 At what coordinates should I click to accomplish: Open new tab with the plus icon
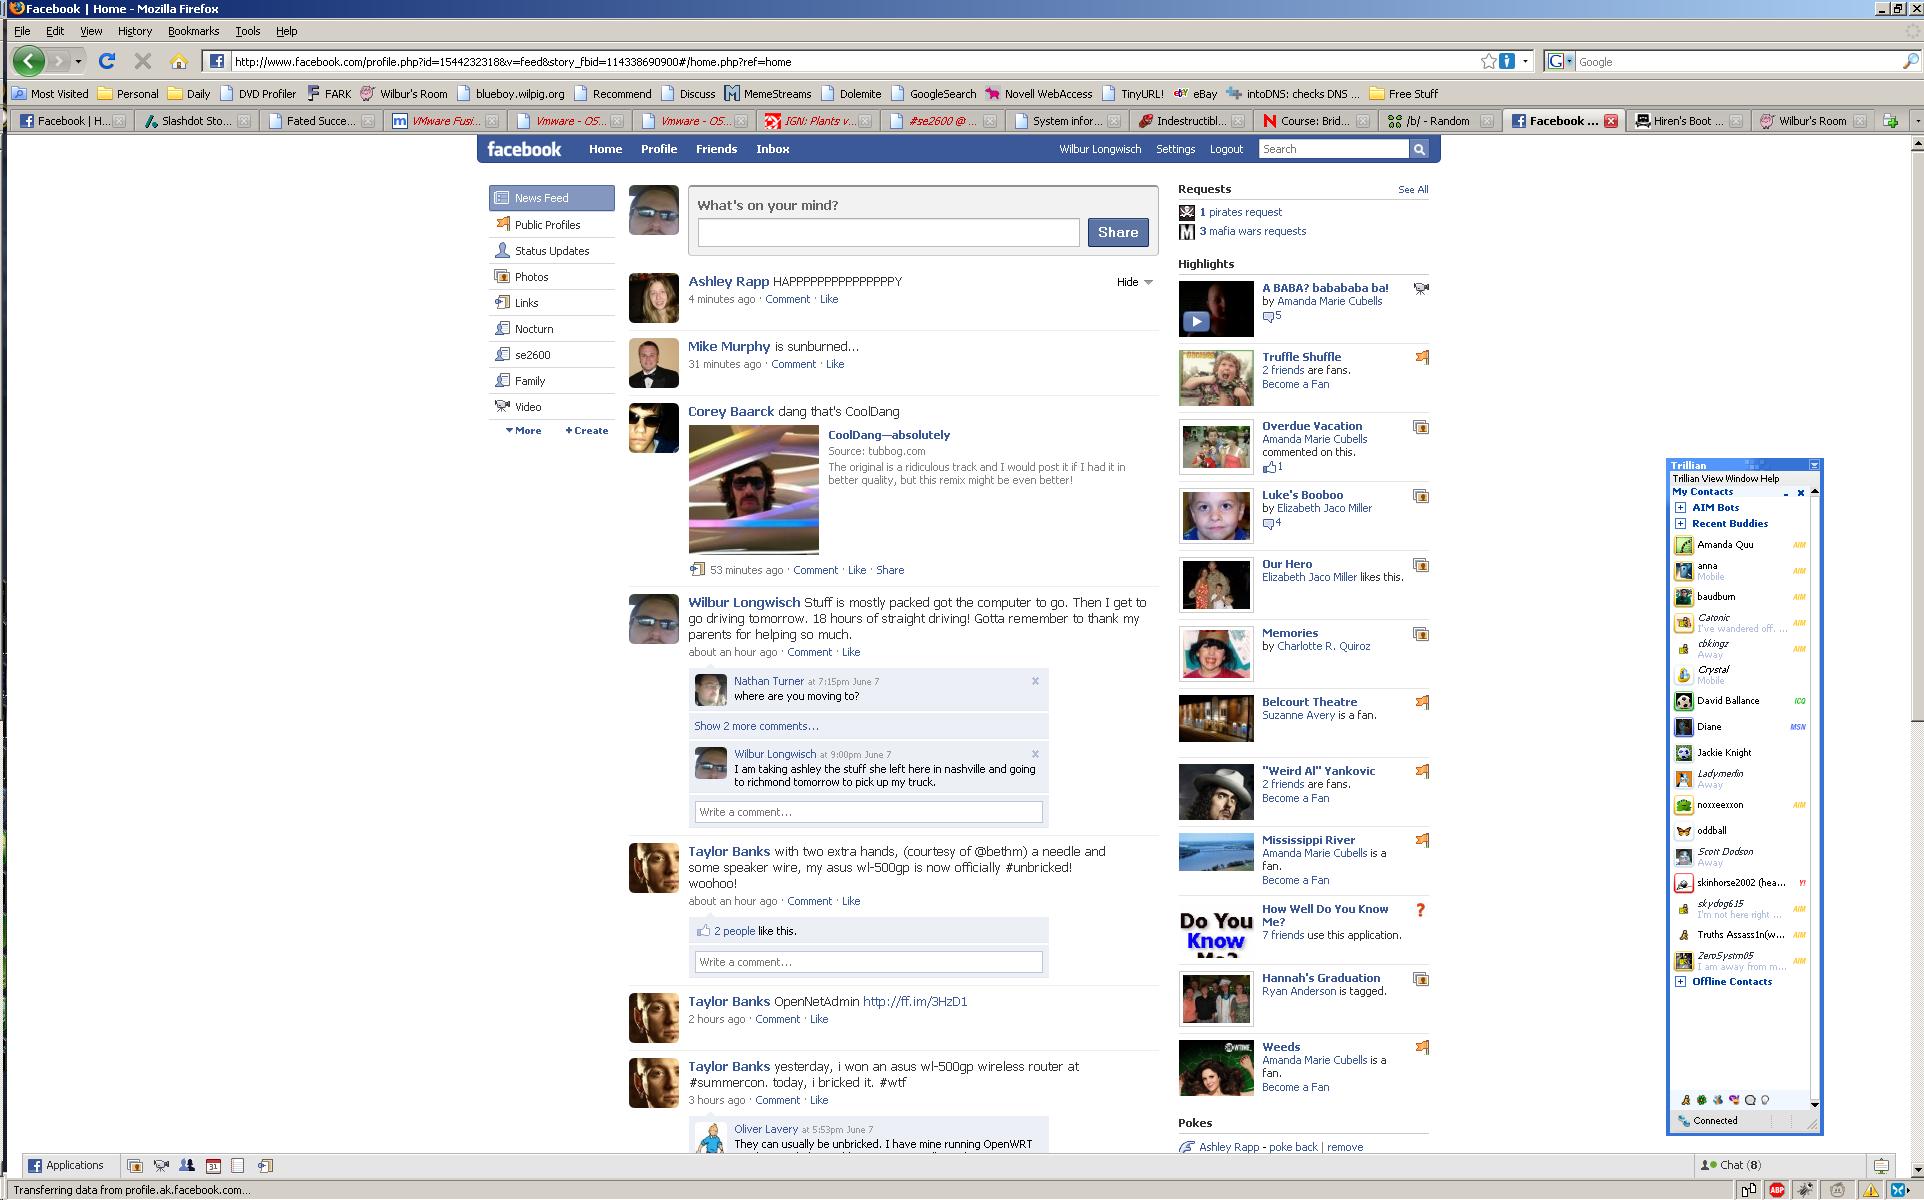pos(1890,121)
